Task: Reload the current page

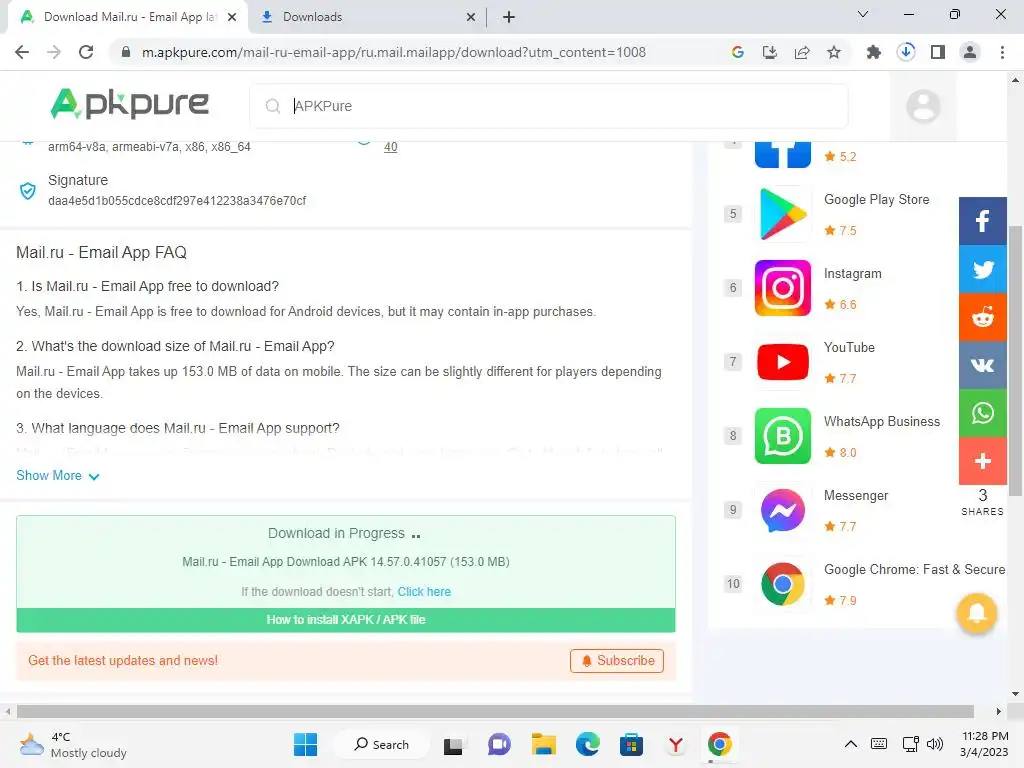Action: tap(86, 52)
